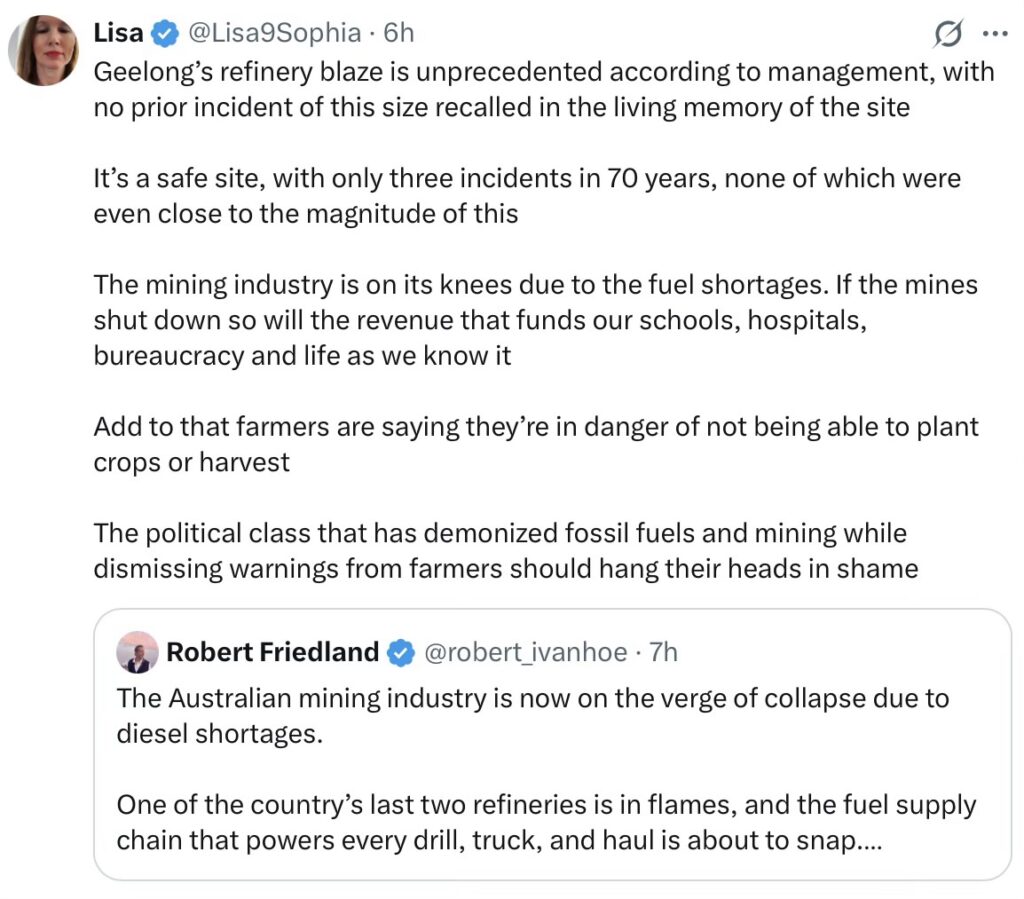Click Lisa's blue verified badge
1024x899 pixels.
pyautogui.click(x=163, y=33)
